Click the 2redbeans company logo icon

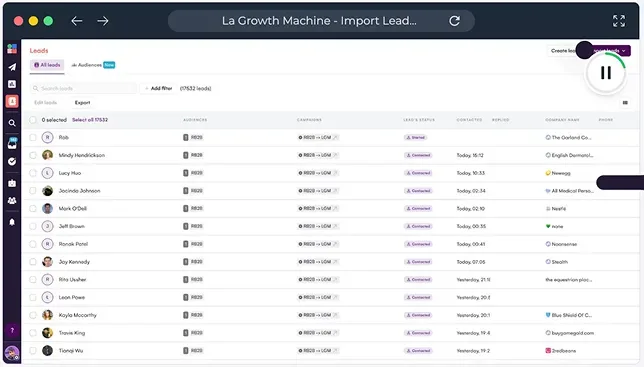pyautogui.click(x=548, y=351)
